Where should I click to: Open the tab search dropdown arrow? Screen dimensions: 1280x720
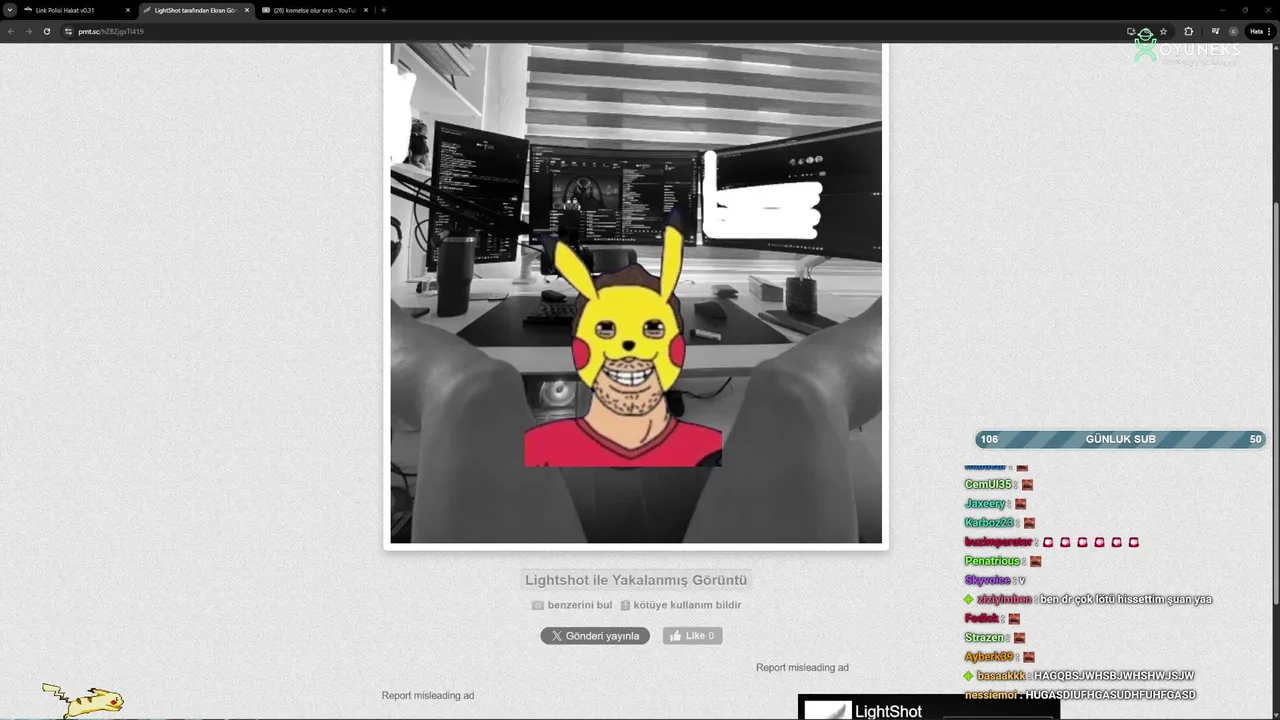click(9, 10)
